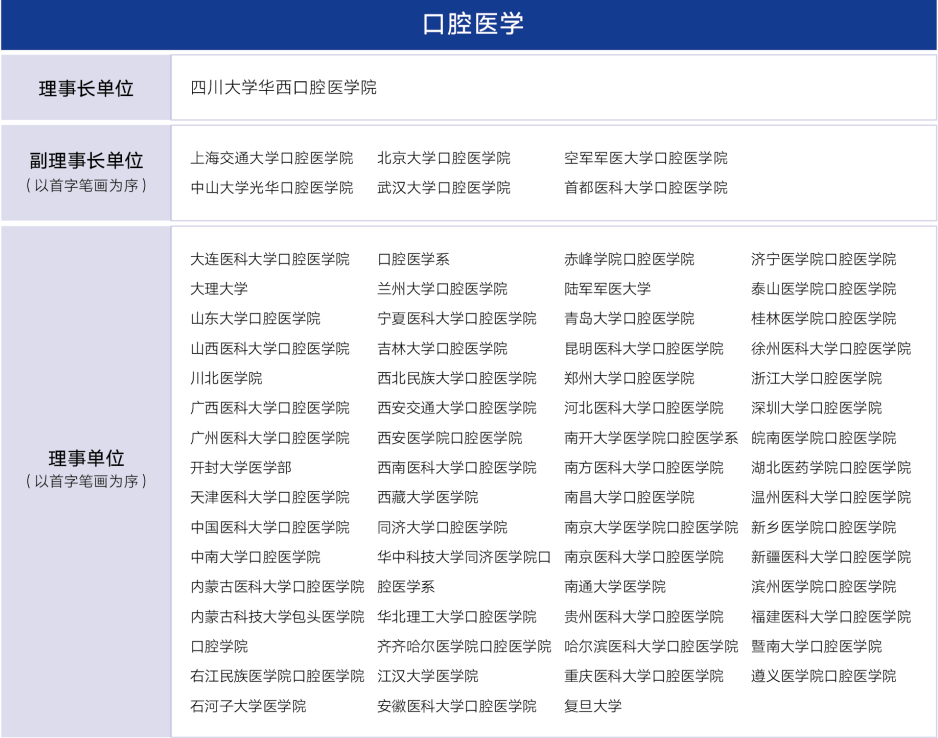This screenshot has height=738, width=938.
Task: Click '中国医科大学口腔医学院' entry
Action: pos(270,527)
